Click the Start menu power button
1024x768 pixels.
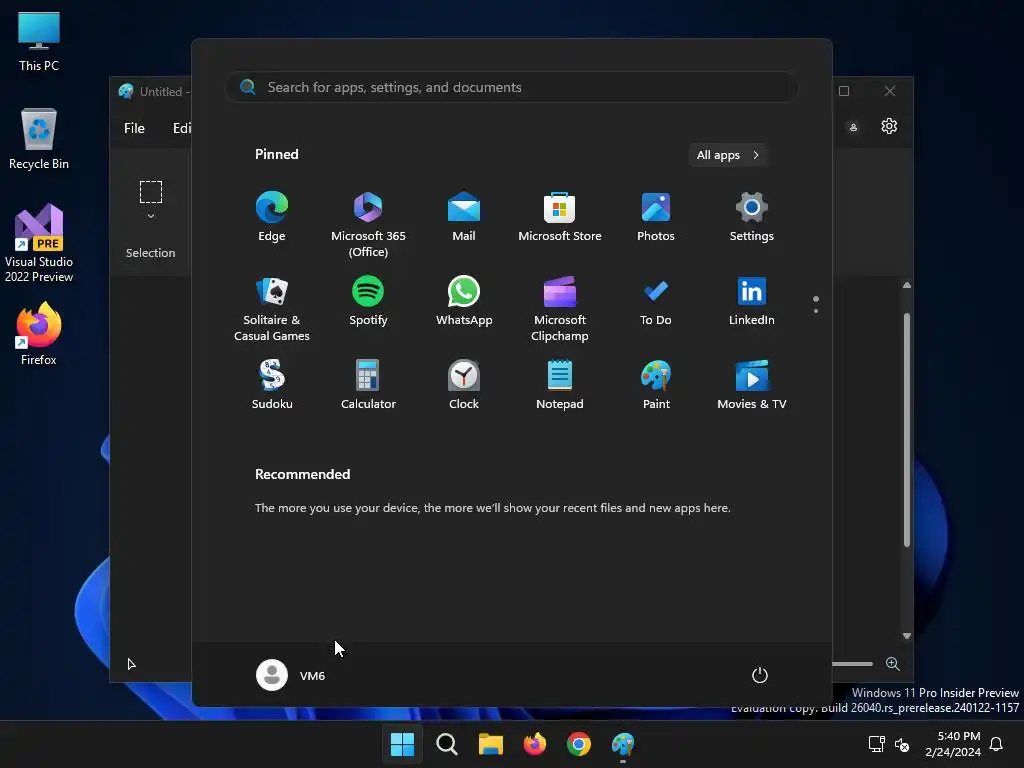pos(760,675)
